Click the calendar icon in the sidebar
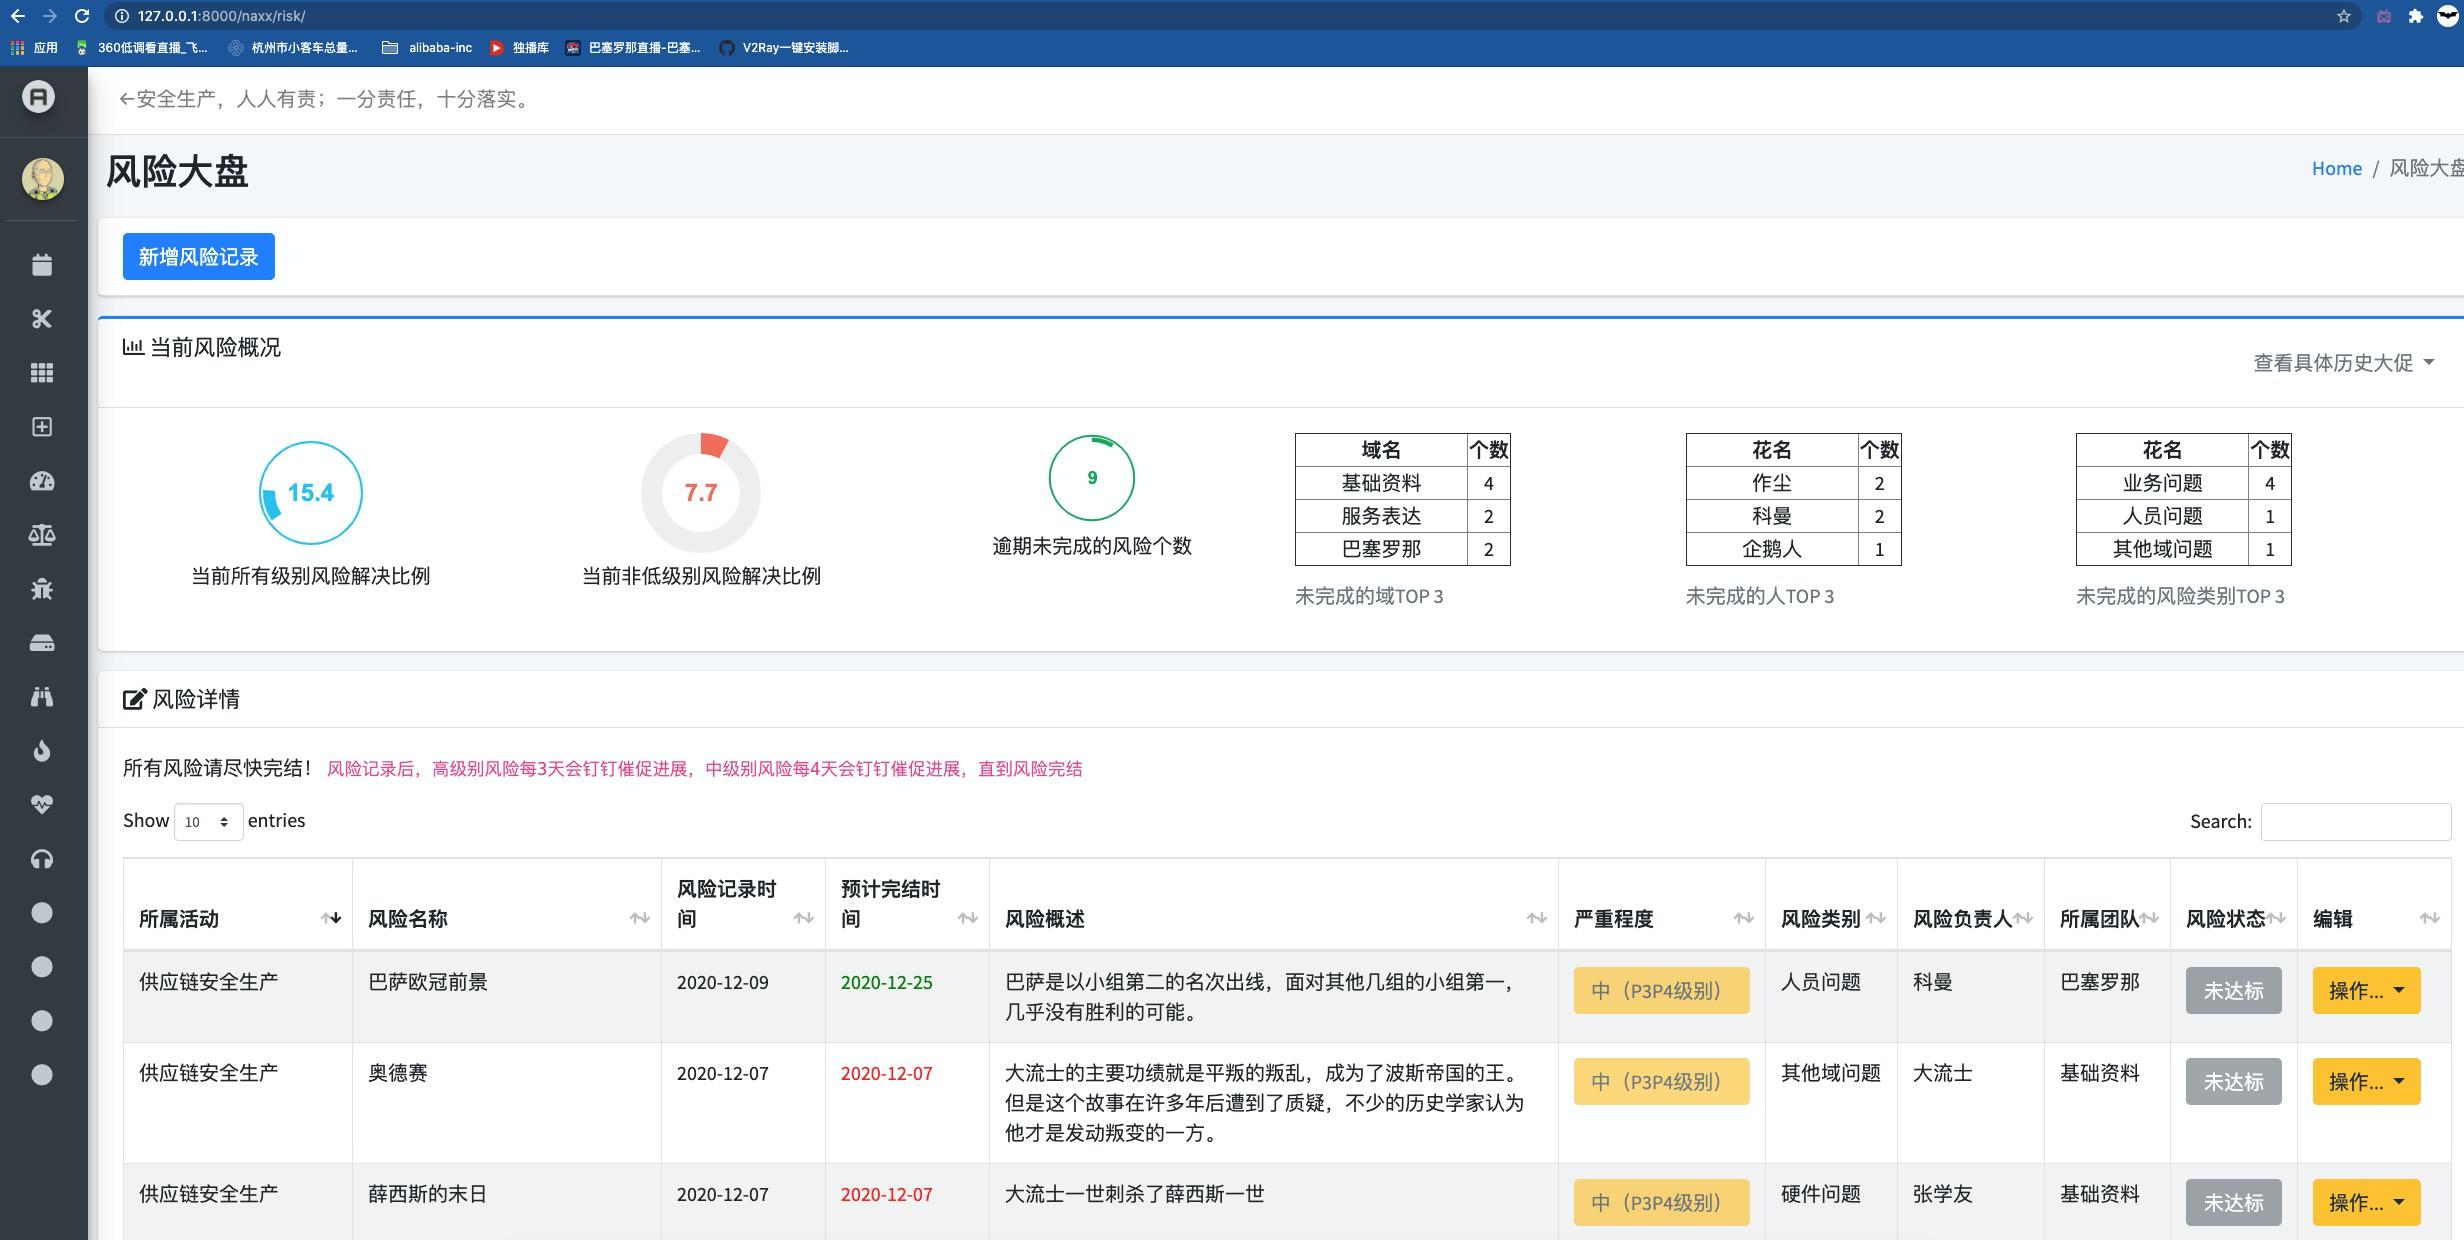Viewport: 2464px width, 1240px height. 42,265
